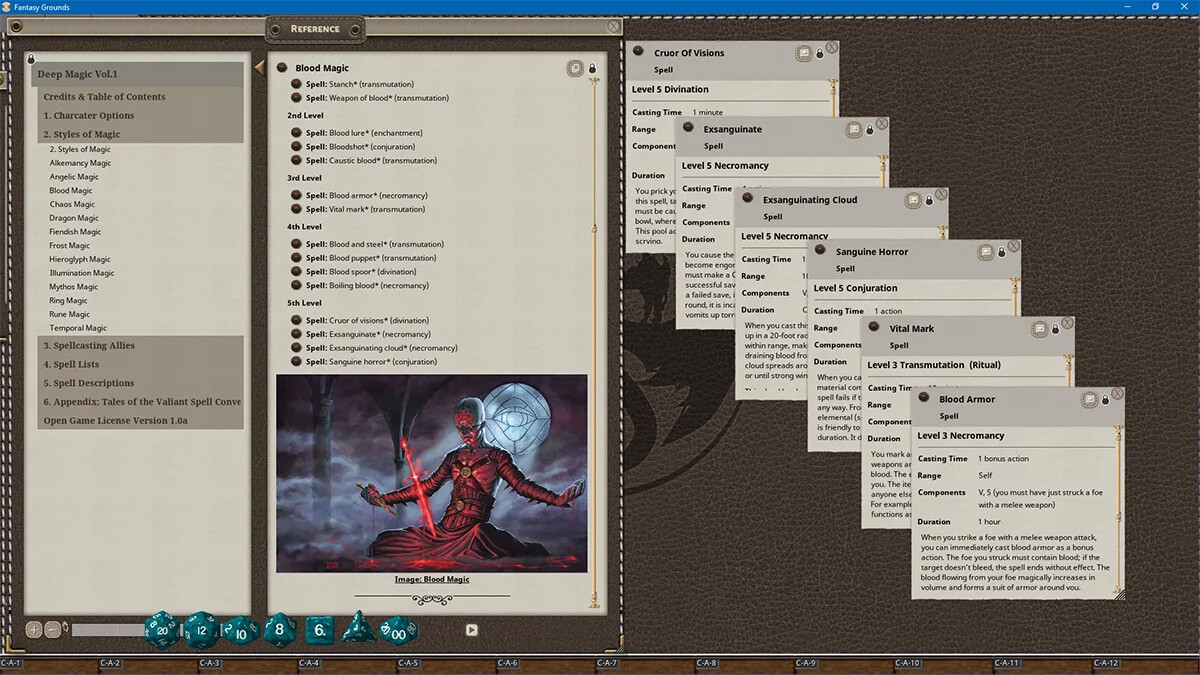
Task: Roll the d20 die
Action: 162,630
